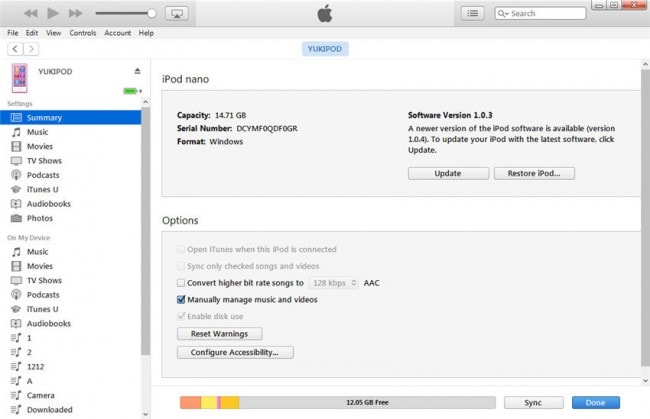Select Movies icon under Settings
This screenshot has height=419, width=650.
tap(16, 146)
